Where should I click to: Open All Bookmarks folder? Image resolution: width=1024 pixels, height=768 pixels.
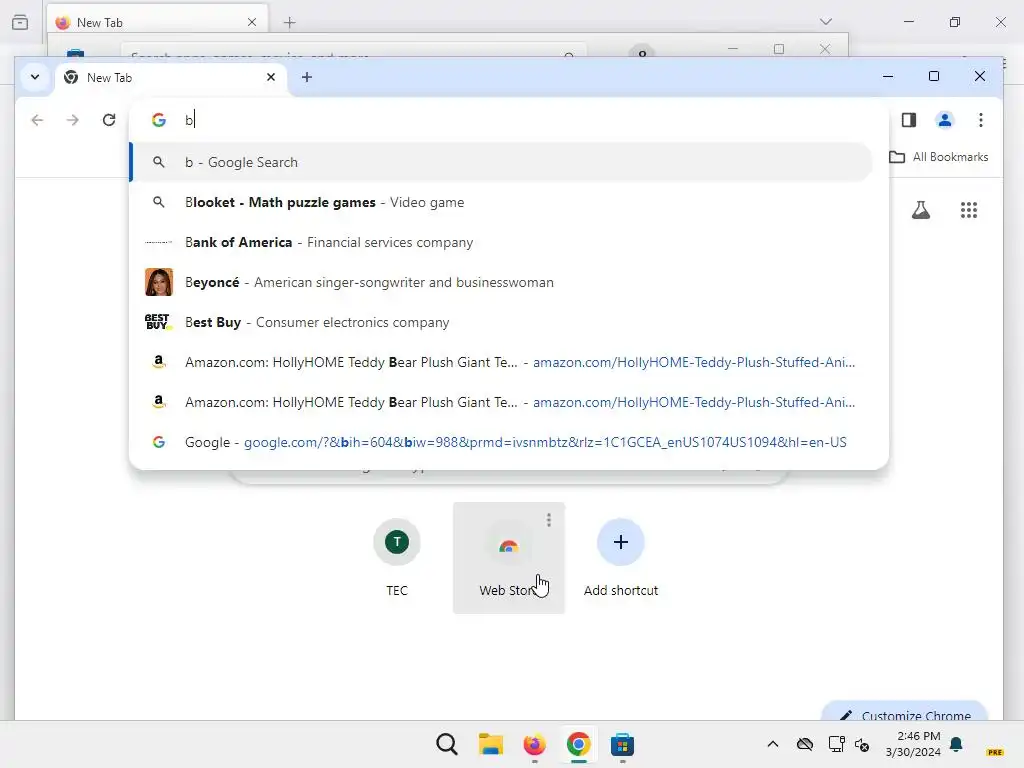tap(938, 157)
